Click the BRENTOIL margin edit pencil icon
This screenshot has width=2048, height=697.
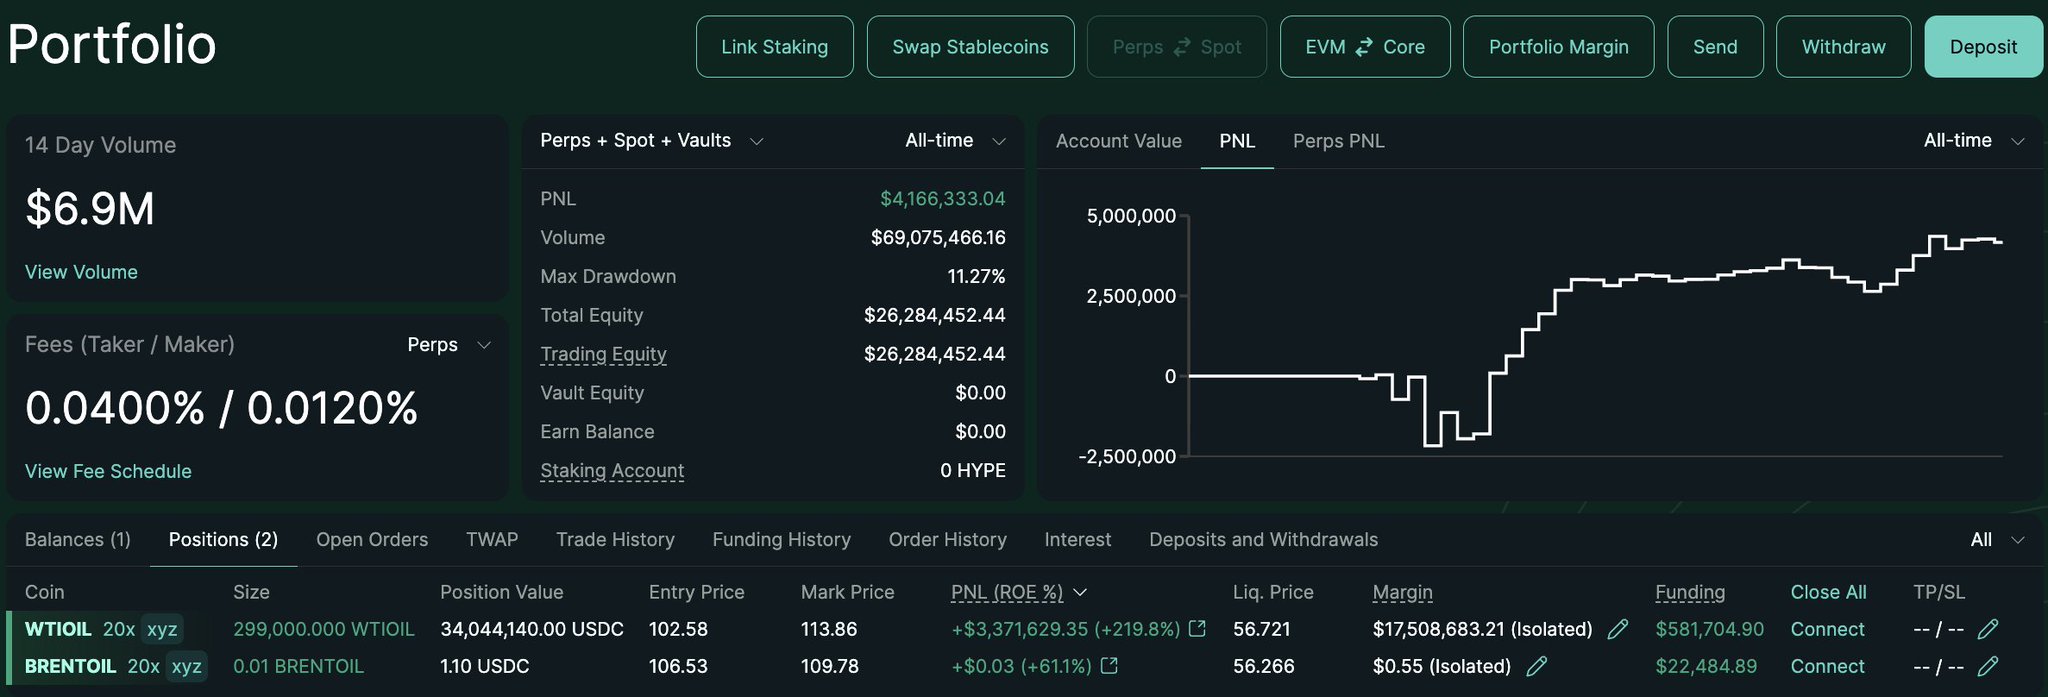pos(1537,666)
